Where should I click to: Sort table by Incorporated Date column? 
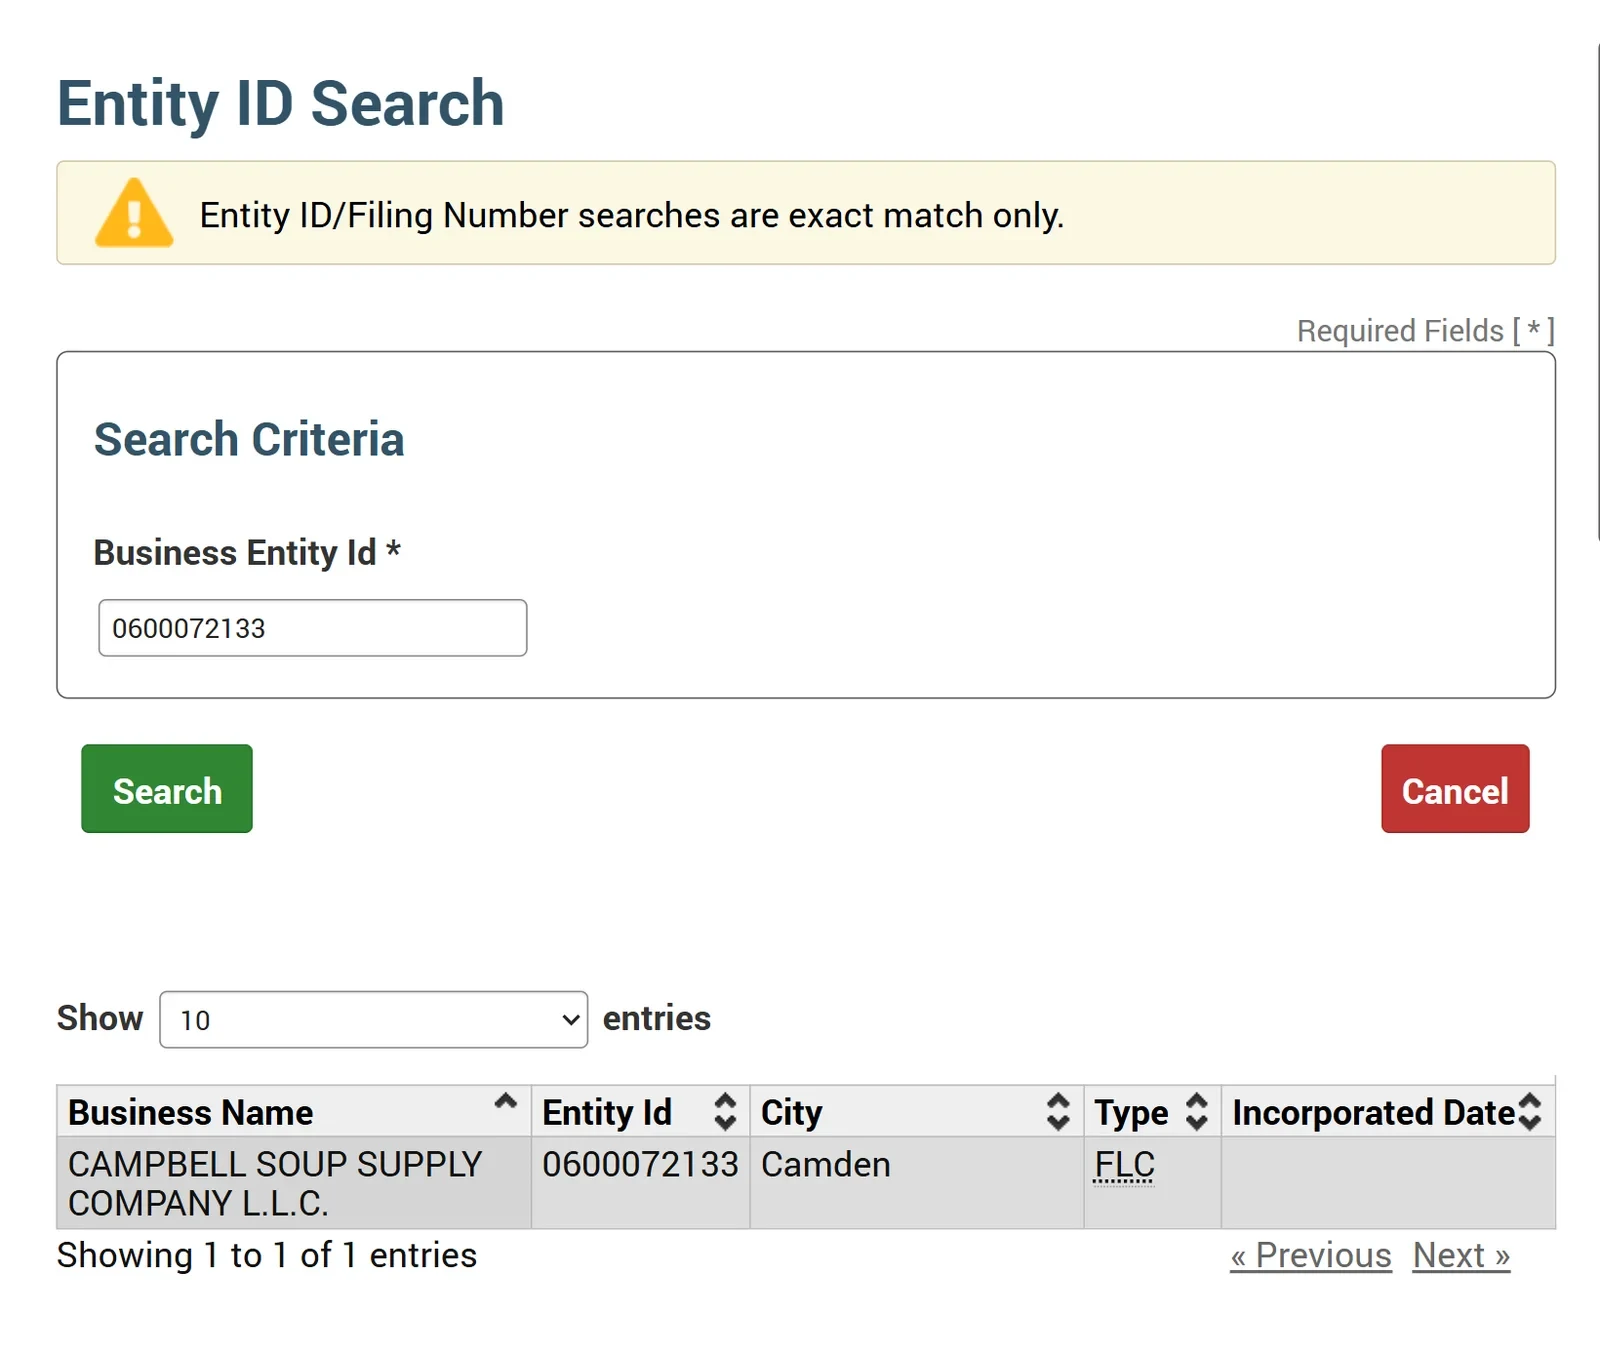[1388, 1111]
